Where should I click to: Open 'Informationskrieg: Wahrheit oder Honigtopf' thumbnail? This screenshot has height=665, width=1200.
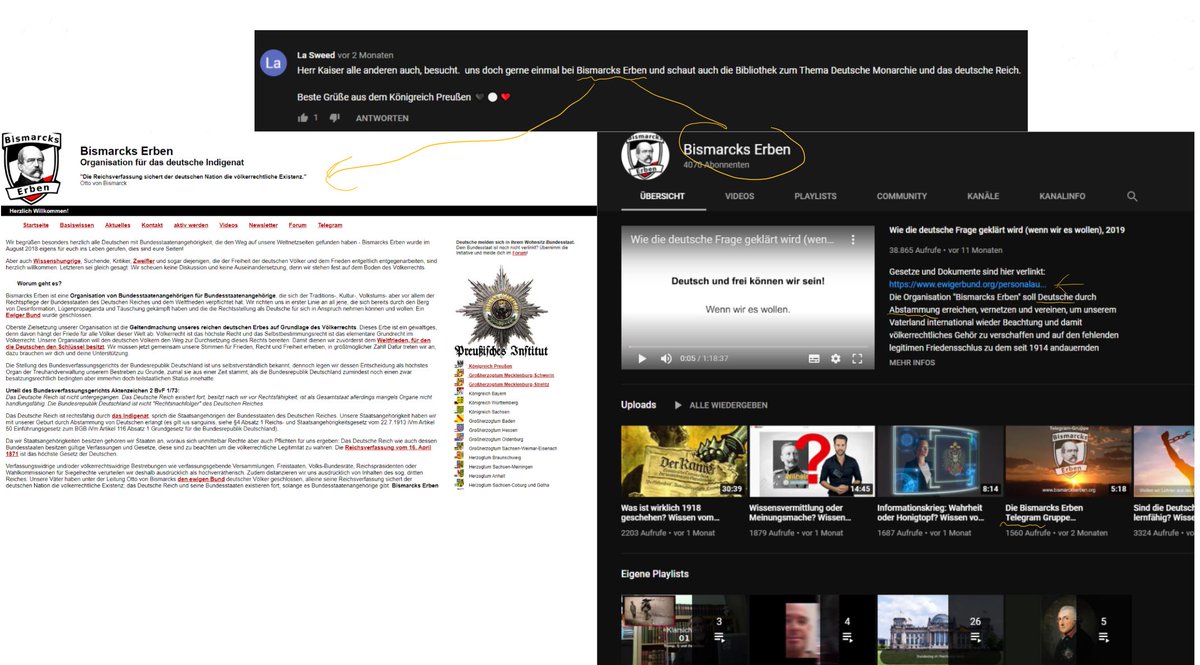940,461
